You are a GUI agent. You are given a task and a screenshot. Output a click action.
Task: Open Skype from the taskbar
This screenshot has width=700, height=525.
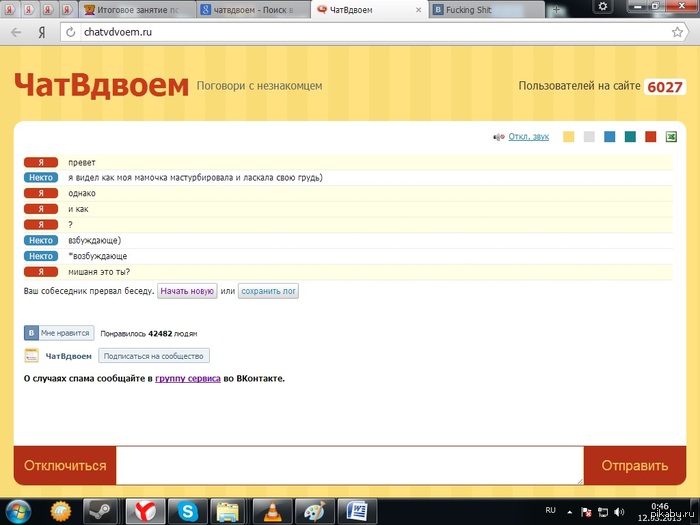pyautogui.click(x=188, y=511)
